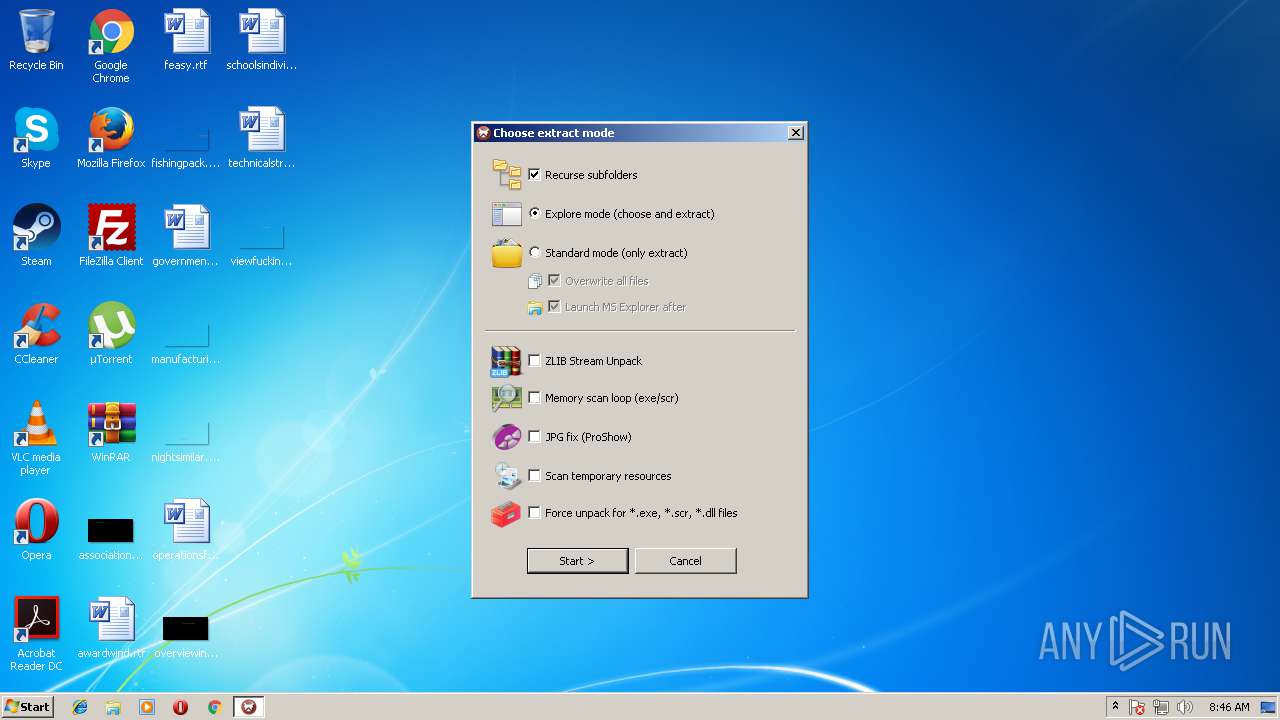This screenshot has width=1280, height=720.
Task: Click the Cancel button
Action: pyautogui.click(x=685, y=561)
